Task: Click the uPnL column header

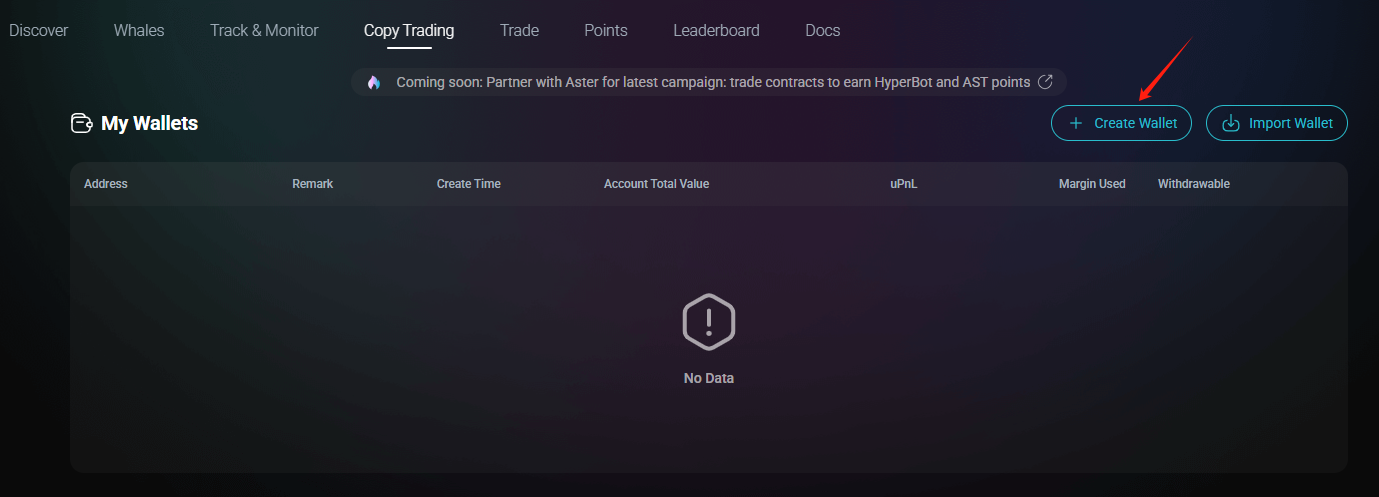Action: [x=904, y=184]
